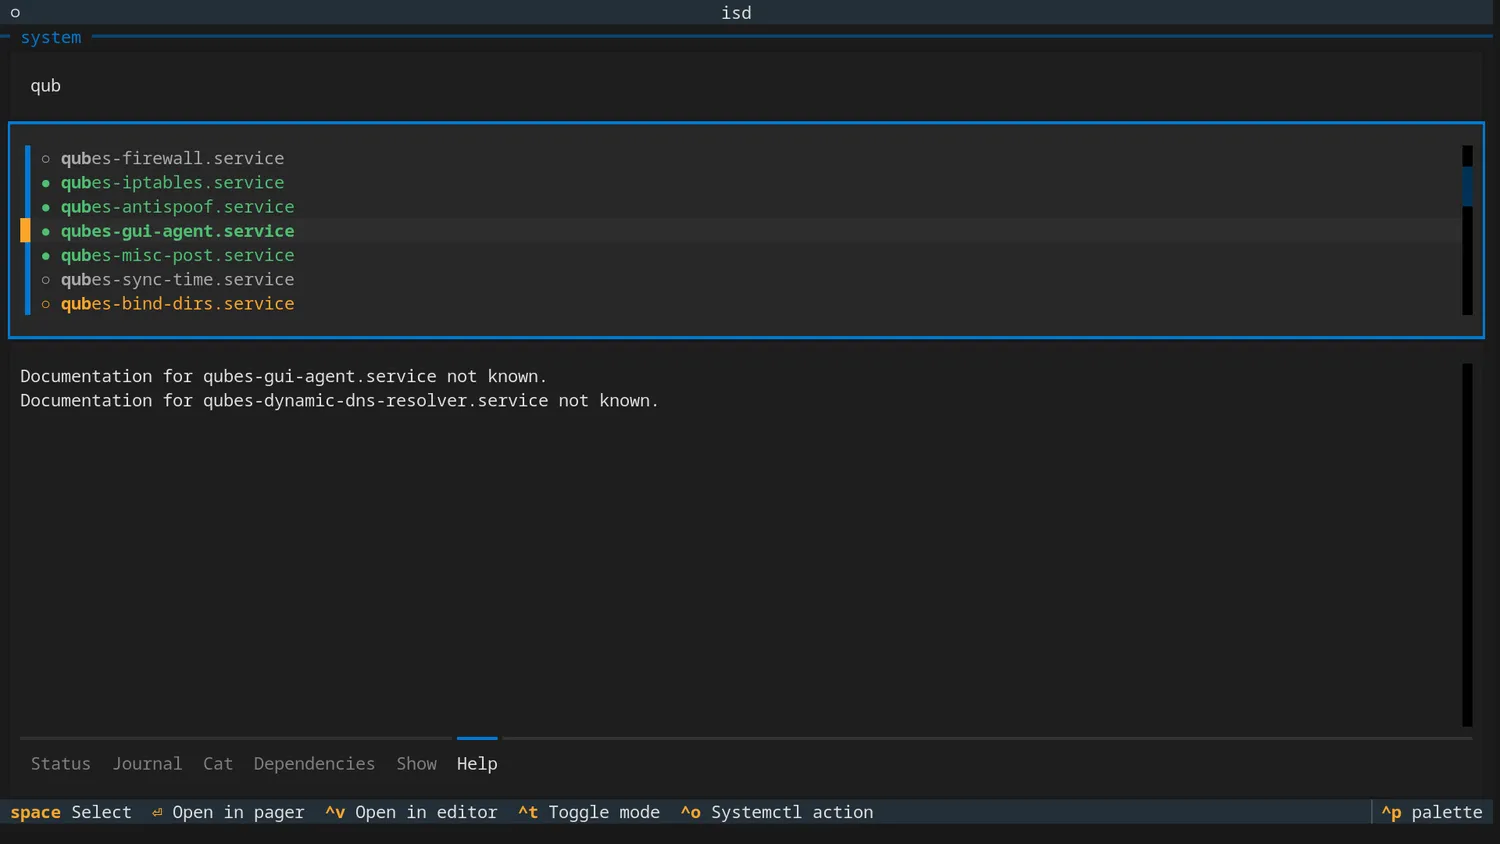Click the preview pane vertical scrollbar
This screenshot has width=1500, height=844.
pos(1467,545)
